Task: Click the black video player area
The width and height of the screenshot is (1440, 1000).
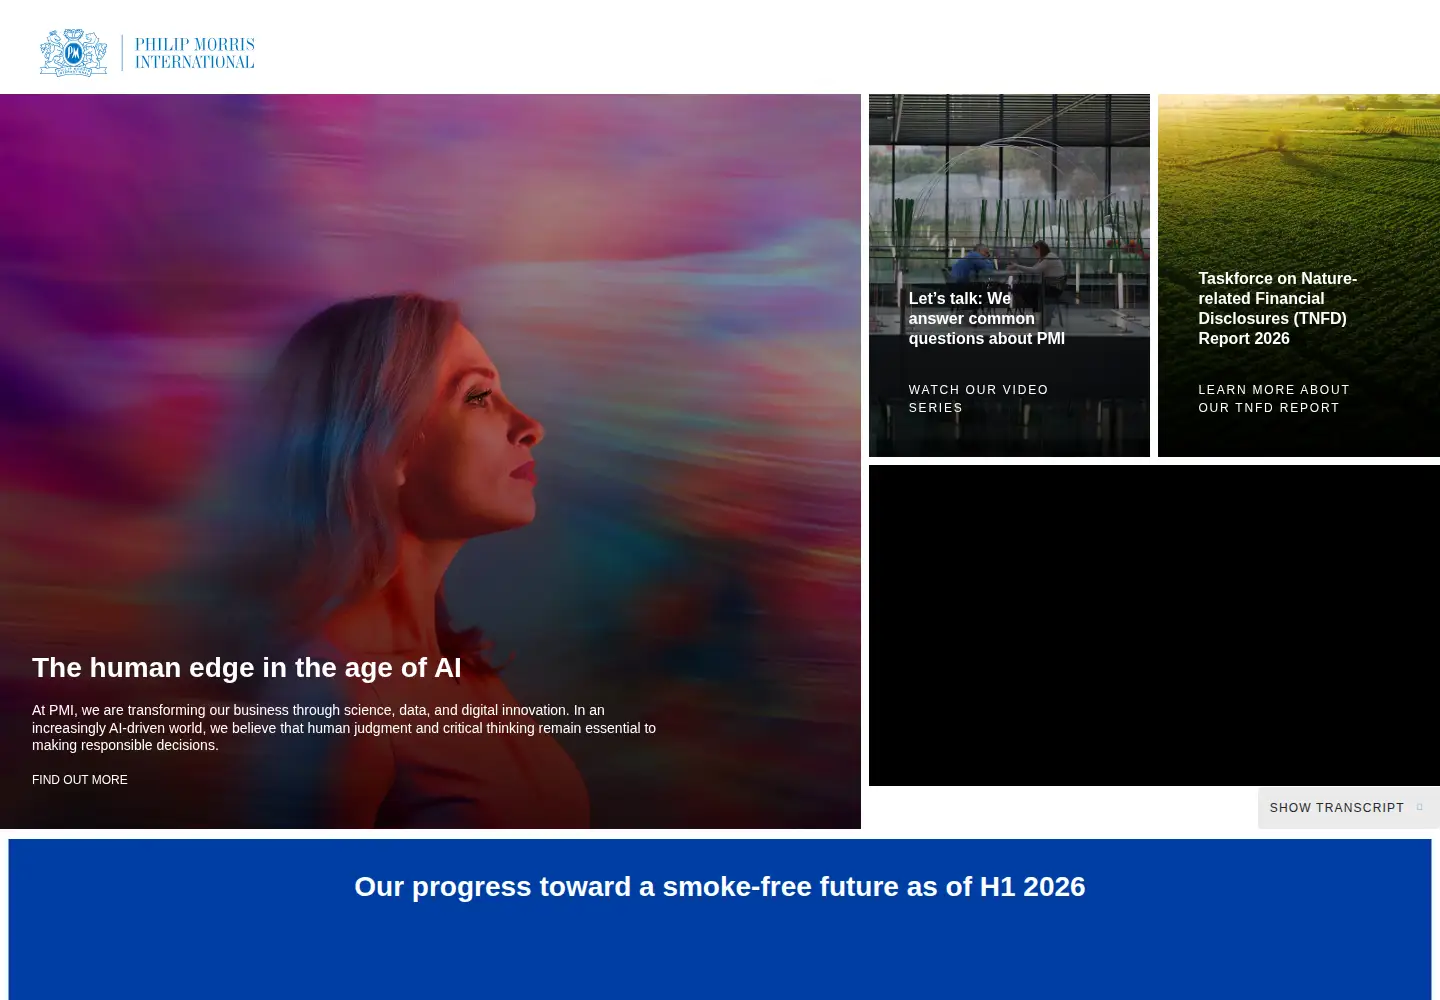Action: pos(1154,626)
